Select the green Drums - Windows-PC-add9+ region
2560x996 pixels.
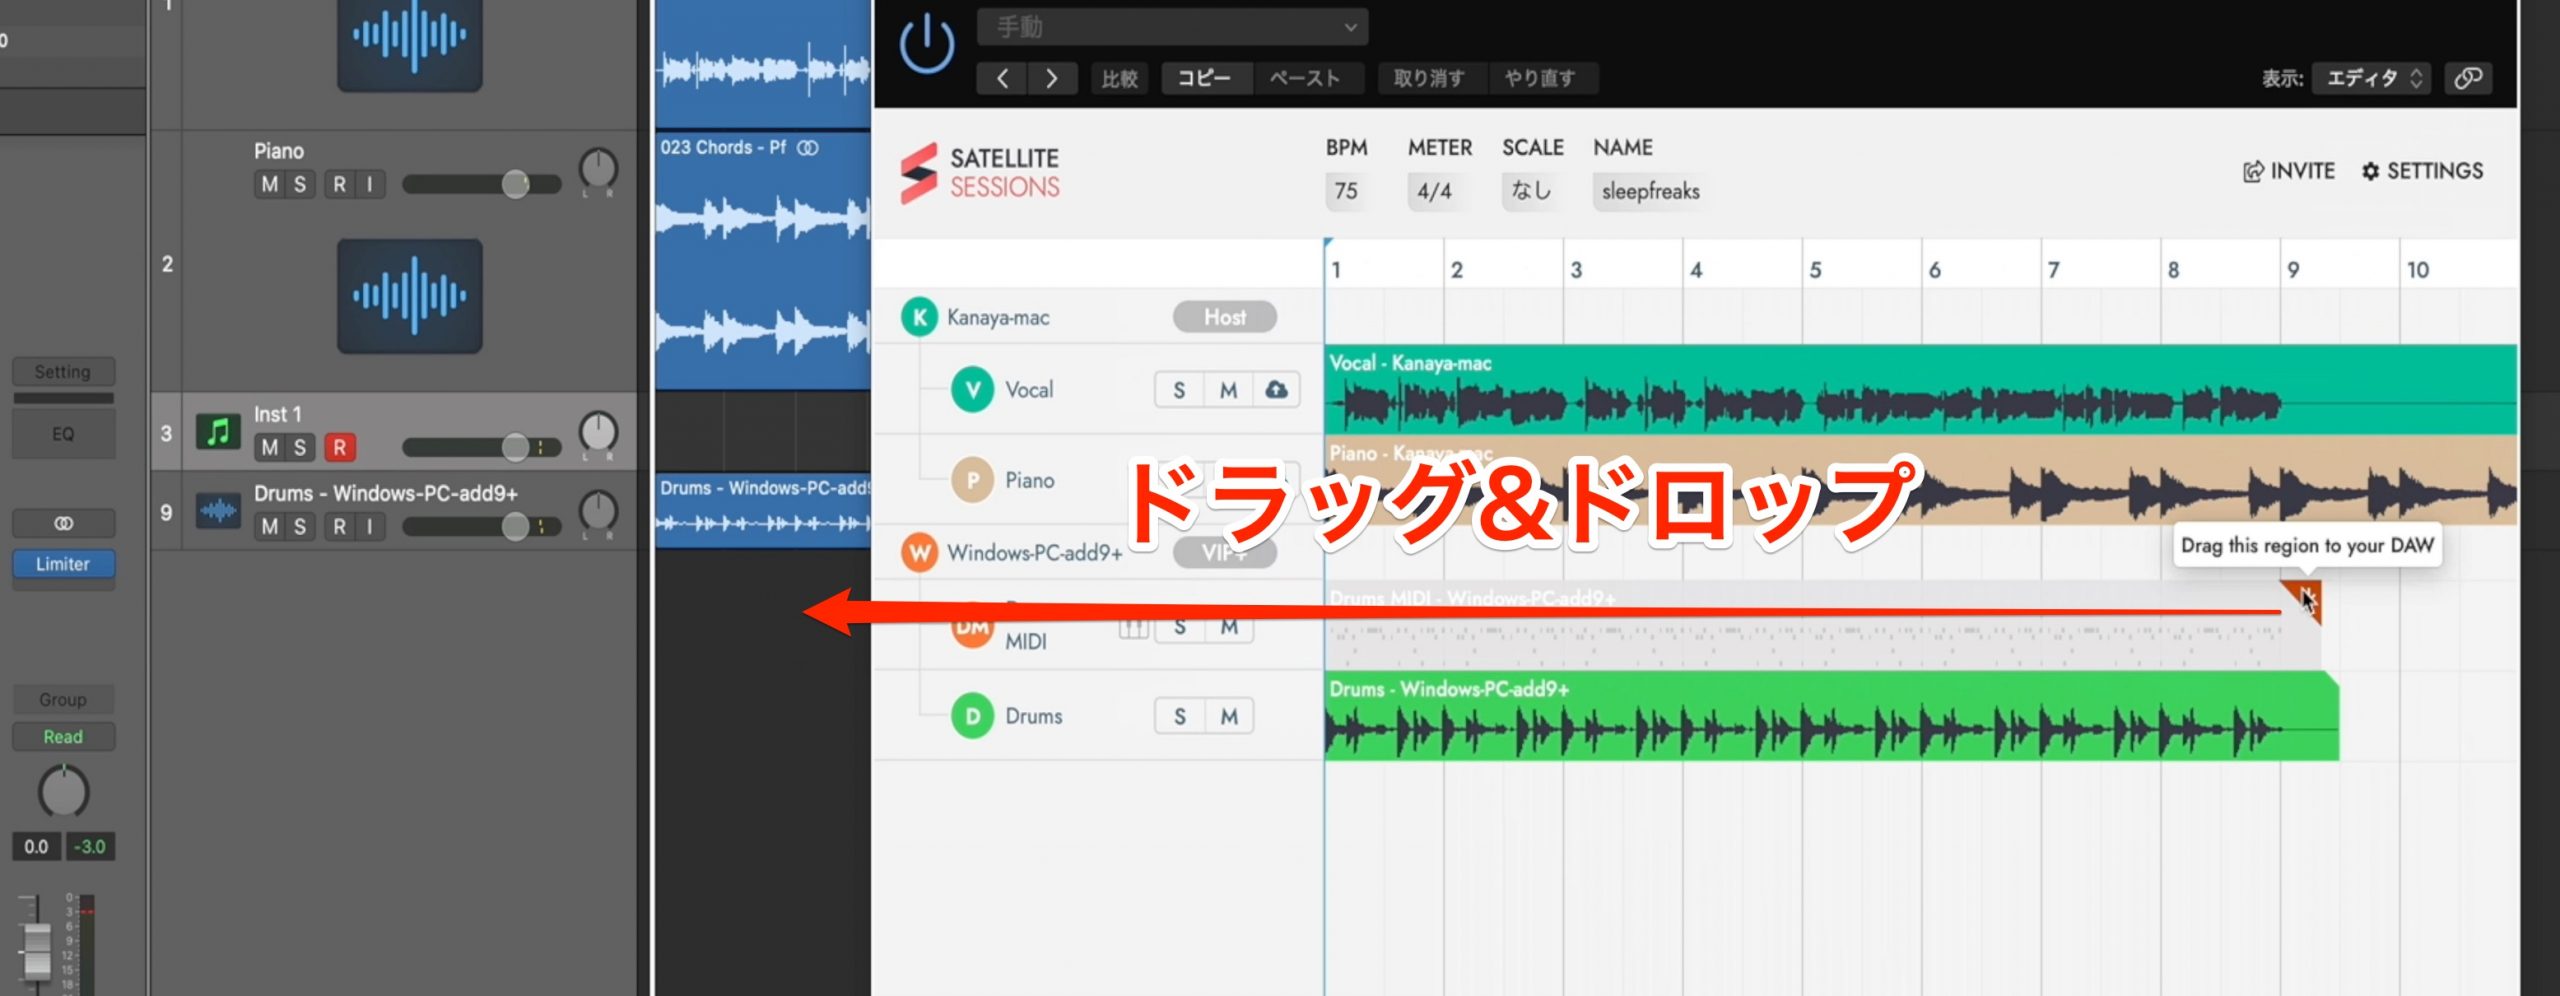(x=1832, y=716)
